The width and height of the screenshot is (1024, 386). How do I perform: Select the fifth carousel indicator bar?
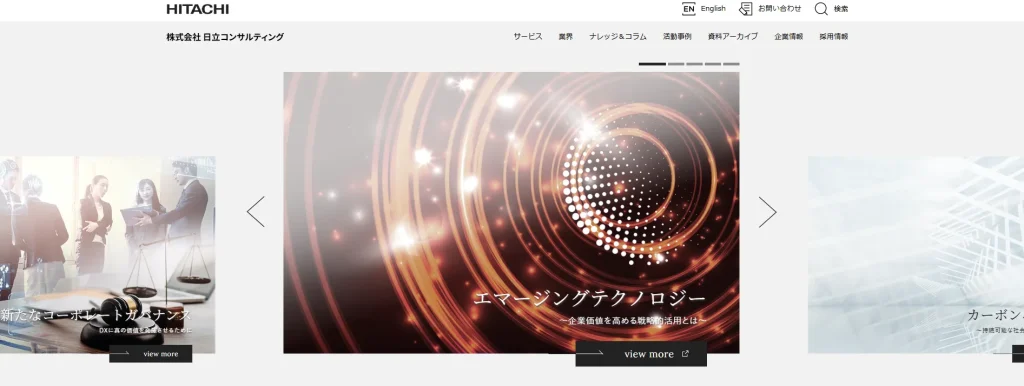coord(731,64)
